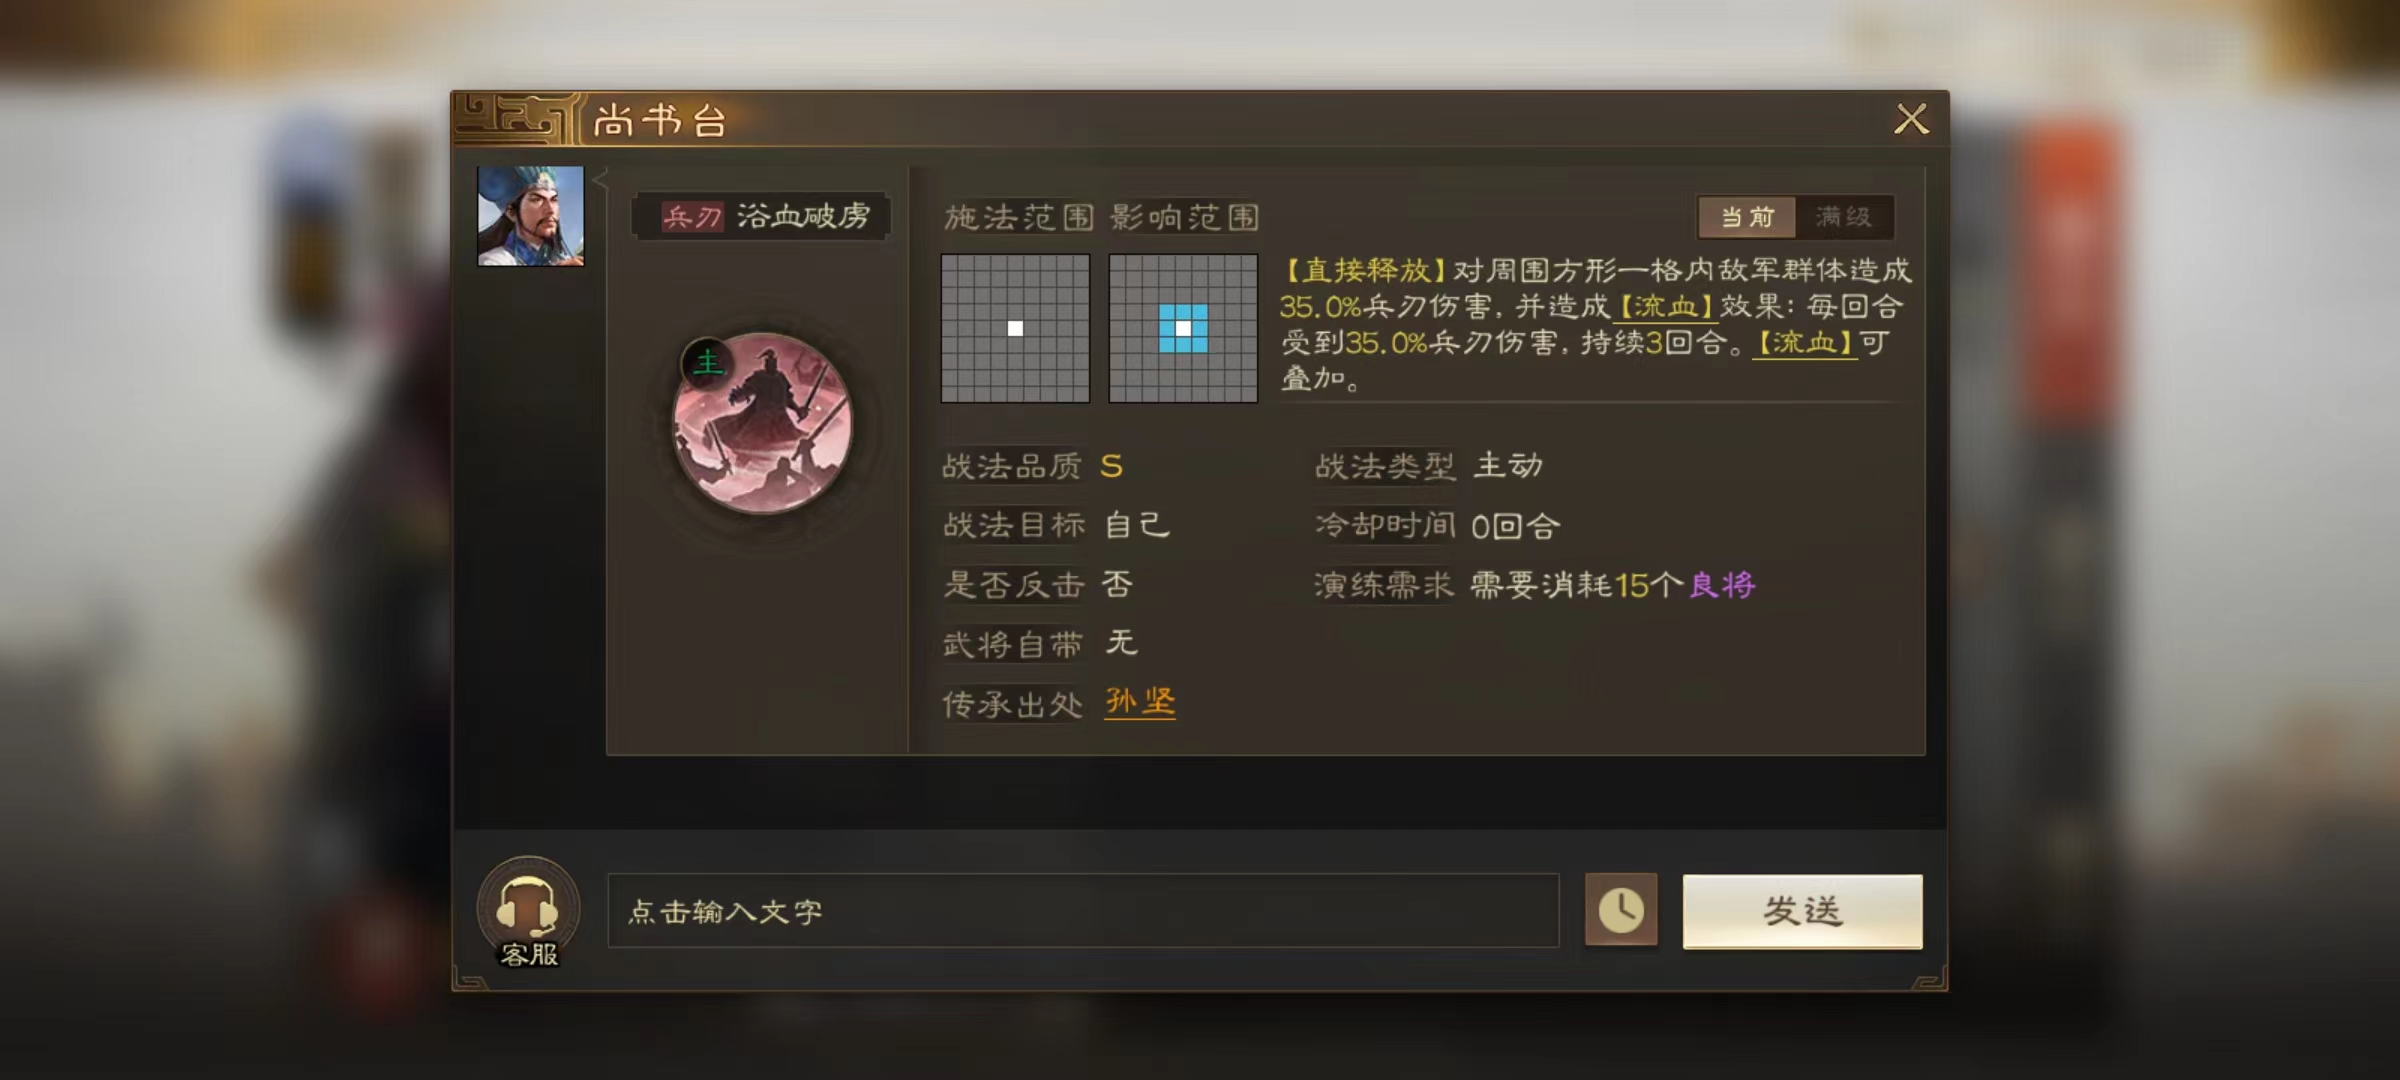This screenshot has width=2400, height=1080.
Task: Click the 浴血破虏 skill name label
Action: [x=804, y=216]
